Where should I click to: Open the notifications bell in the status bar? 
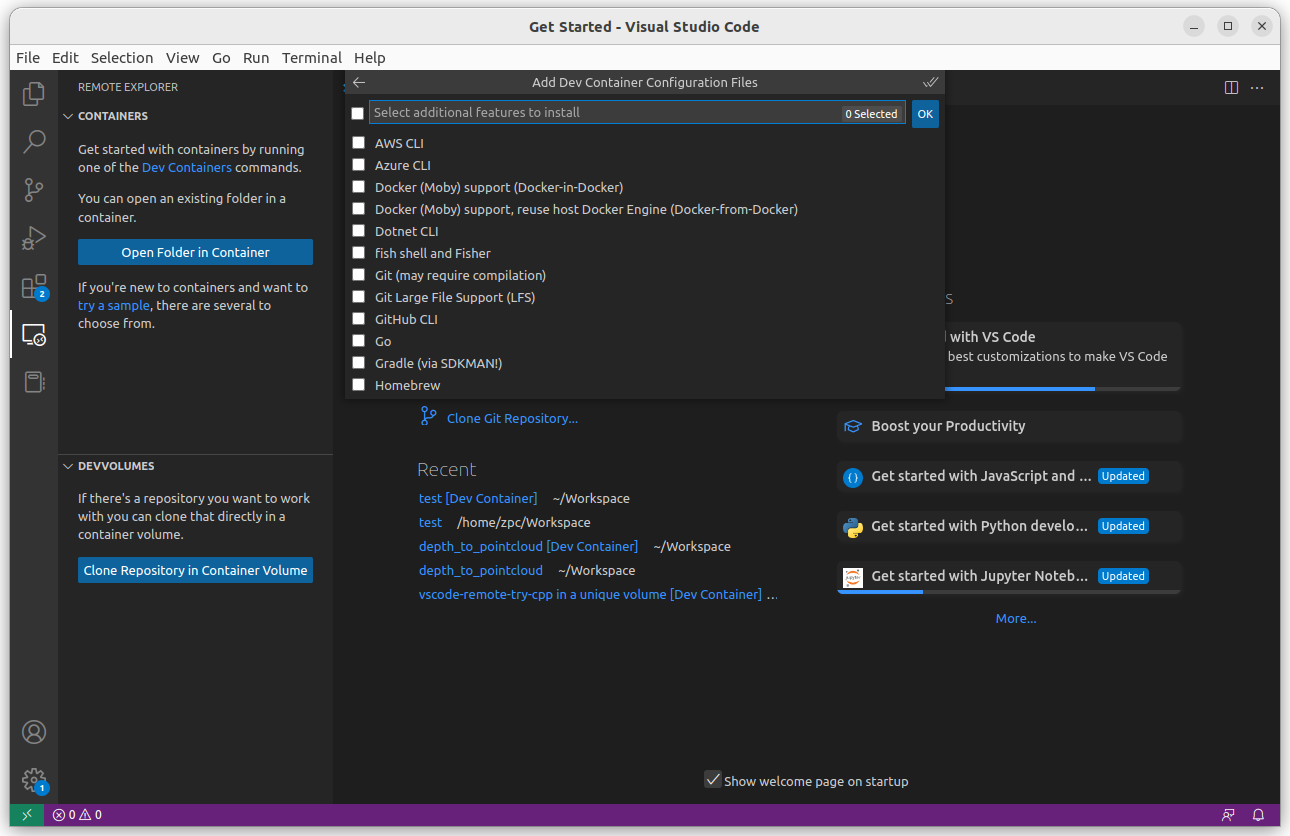point(1259,815)
